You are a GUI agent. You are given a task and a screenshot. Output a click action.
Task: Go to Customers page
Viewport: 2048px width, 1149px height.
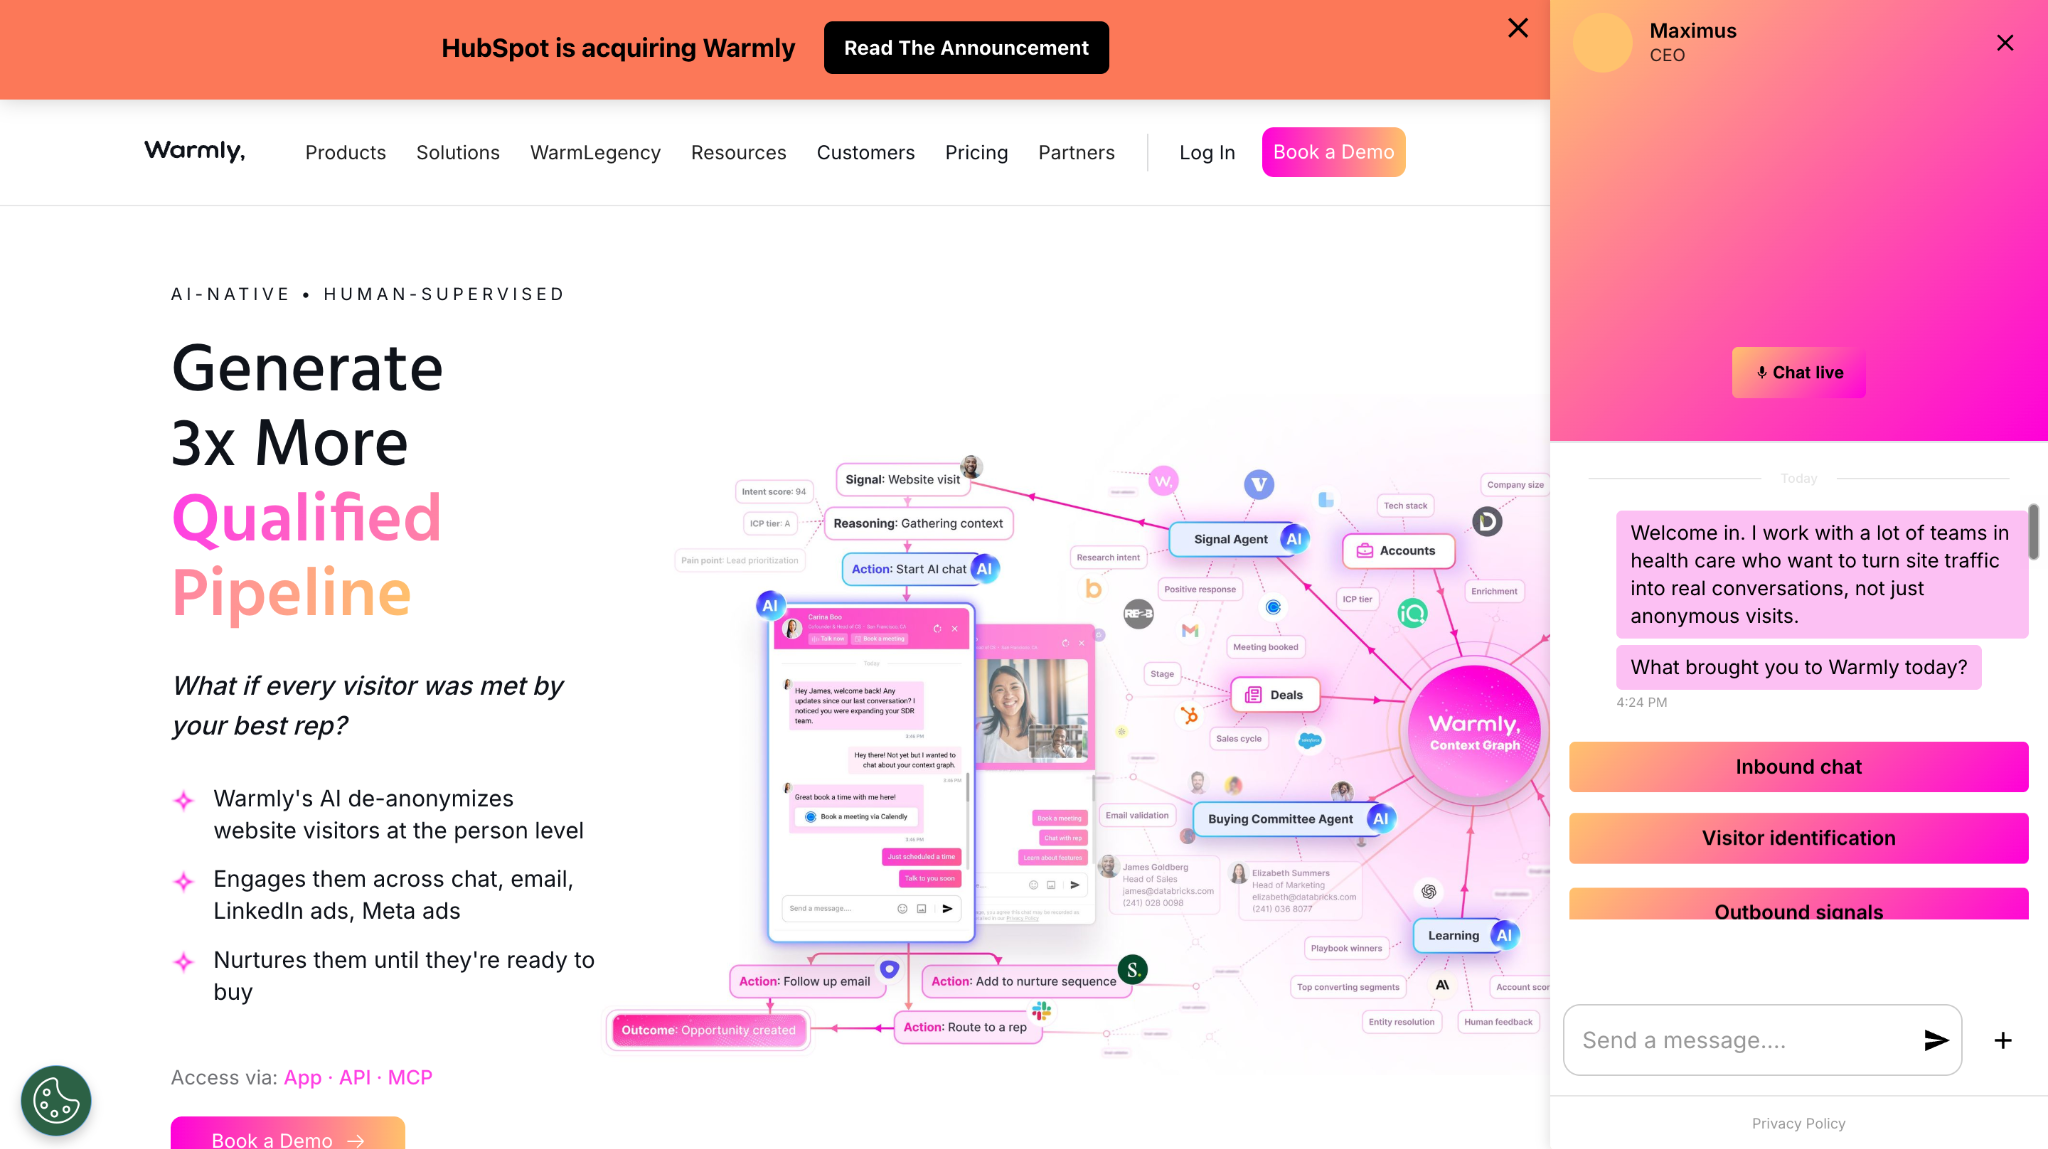pos(866,152)
